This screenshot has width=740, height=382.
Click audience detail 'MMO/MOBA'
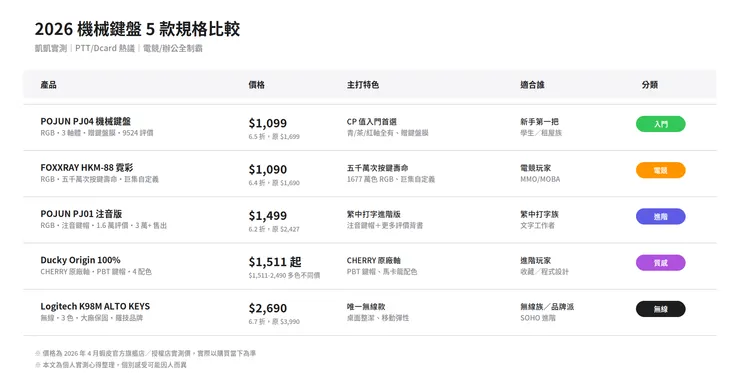pos(540,179)
